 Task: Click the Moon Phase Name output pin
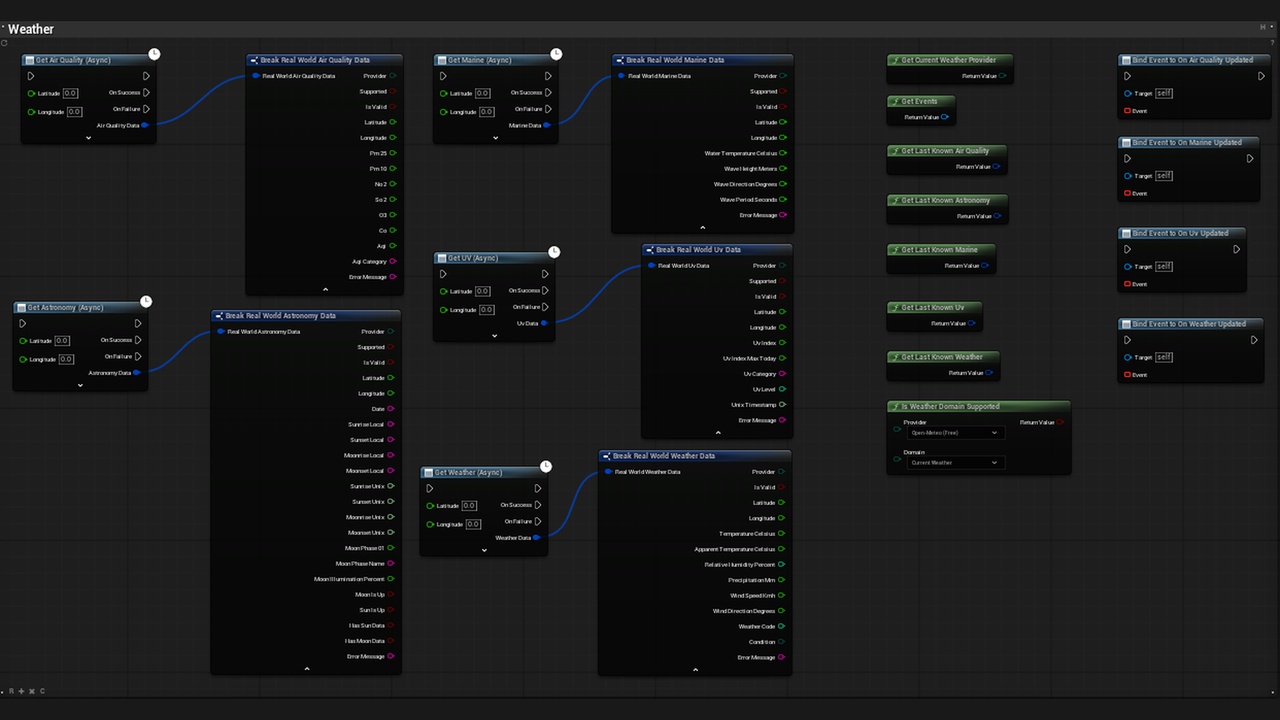point(390,563)
